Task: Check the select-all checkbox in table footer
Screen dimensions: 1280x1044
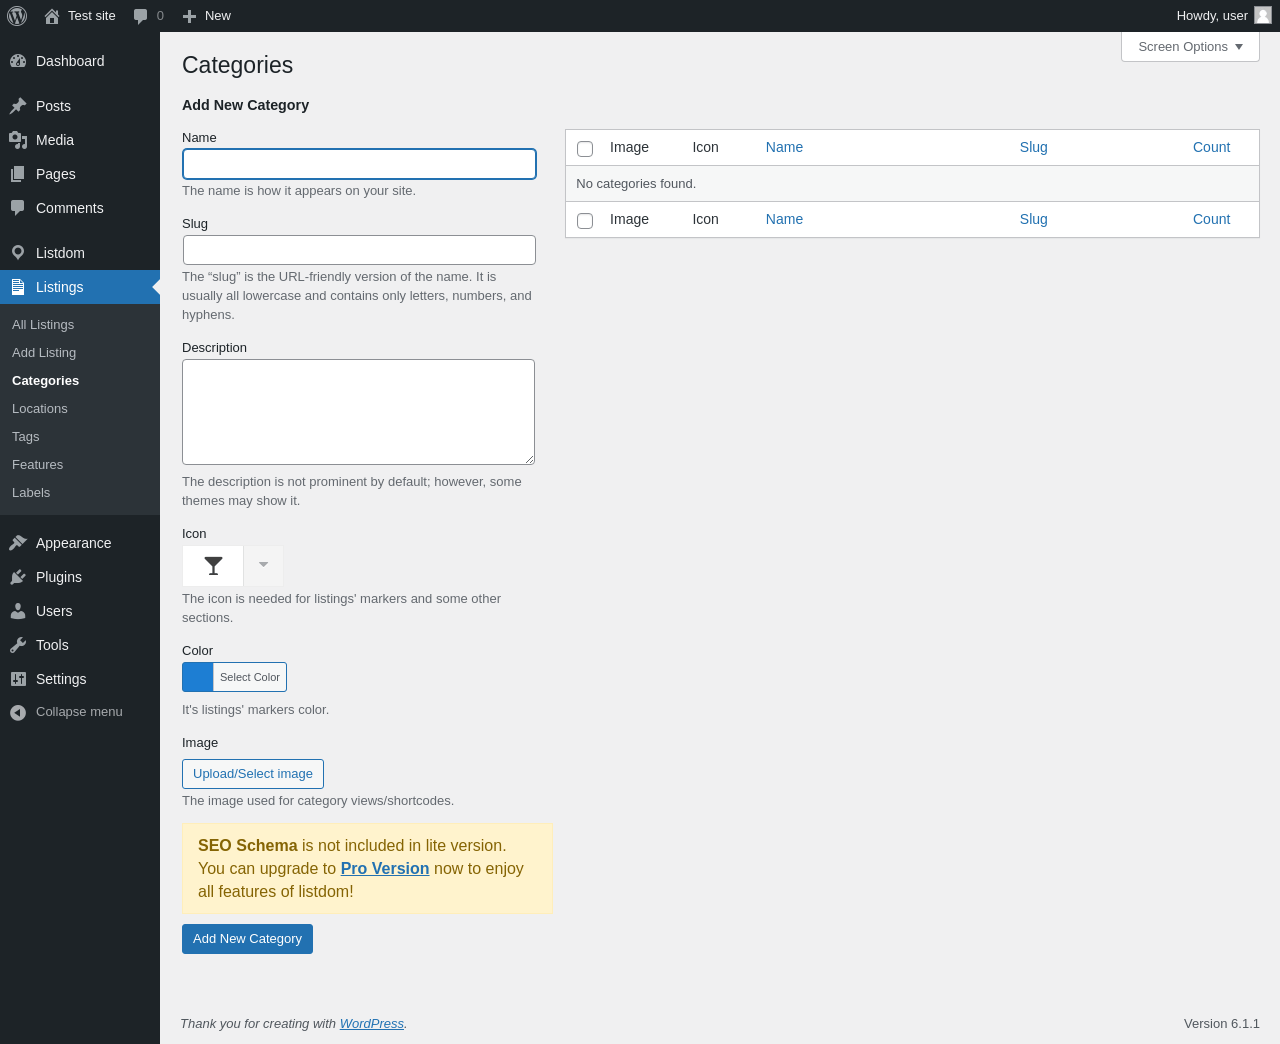Action: 585,221
